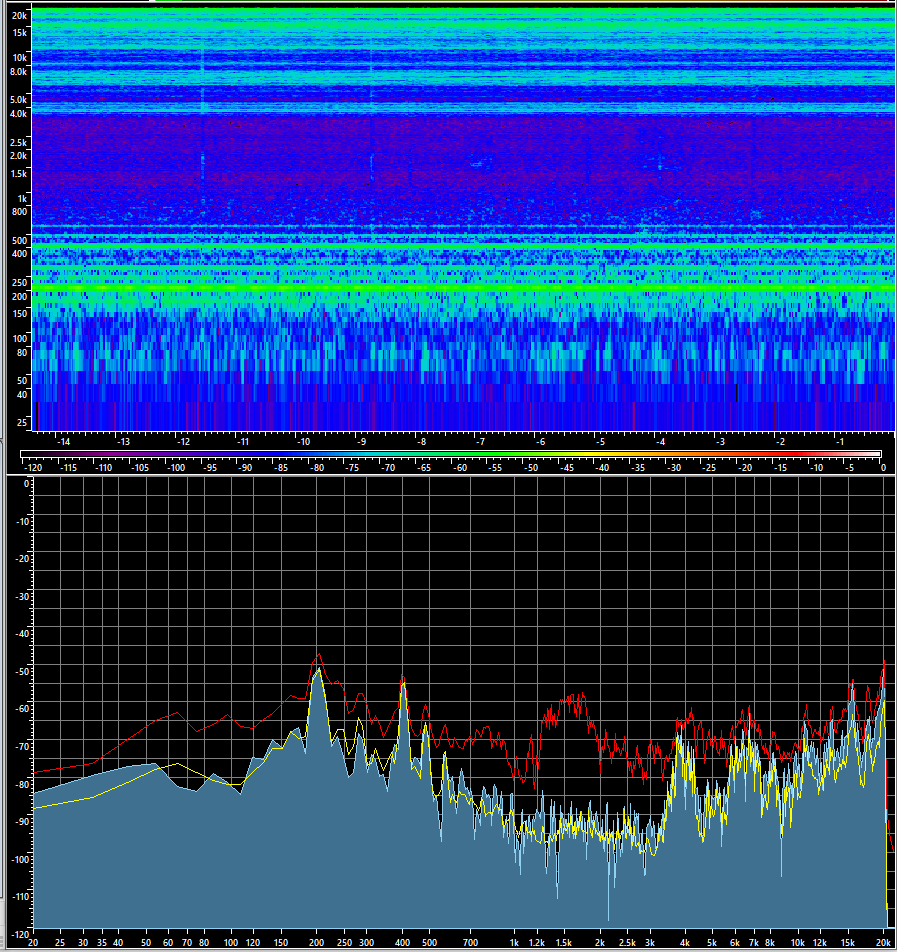Click the -15 value on the color scale
Image resolution: width=897 pixels, height=952 pixels.
[780, 468]
